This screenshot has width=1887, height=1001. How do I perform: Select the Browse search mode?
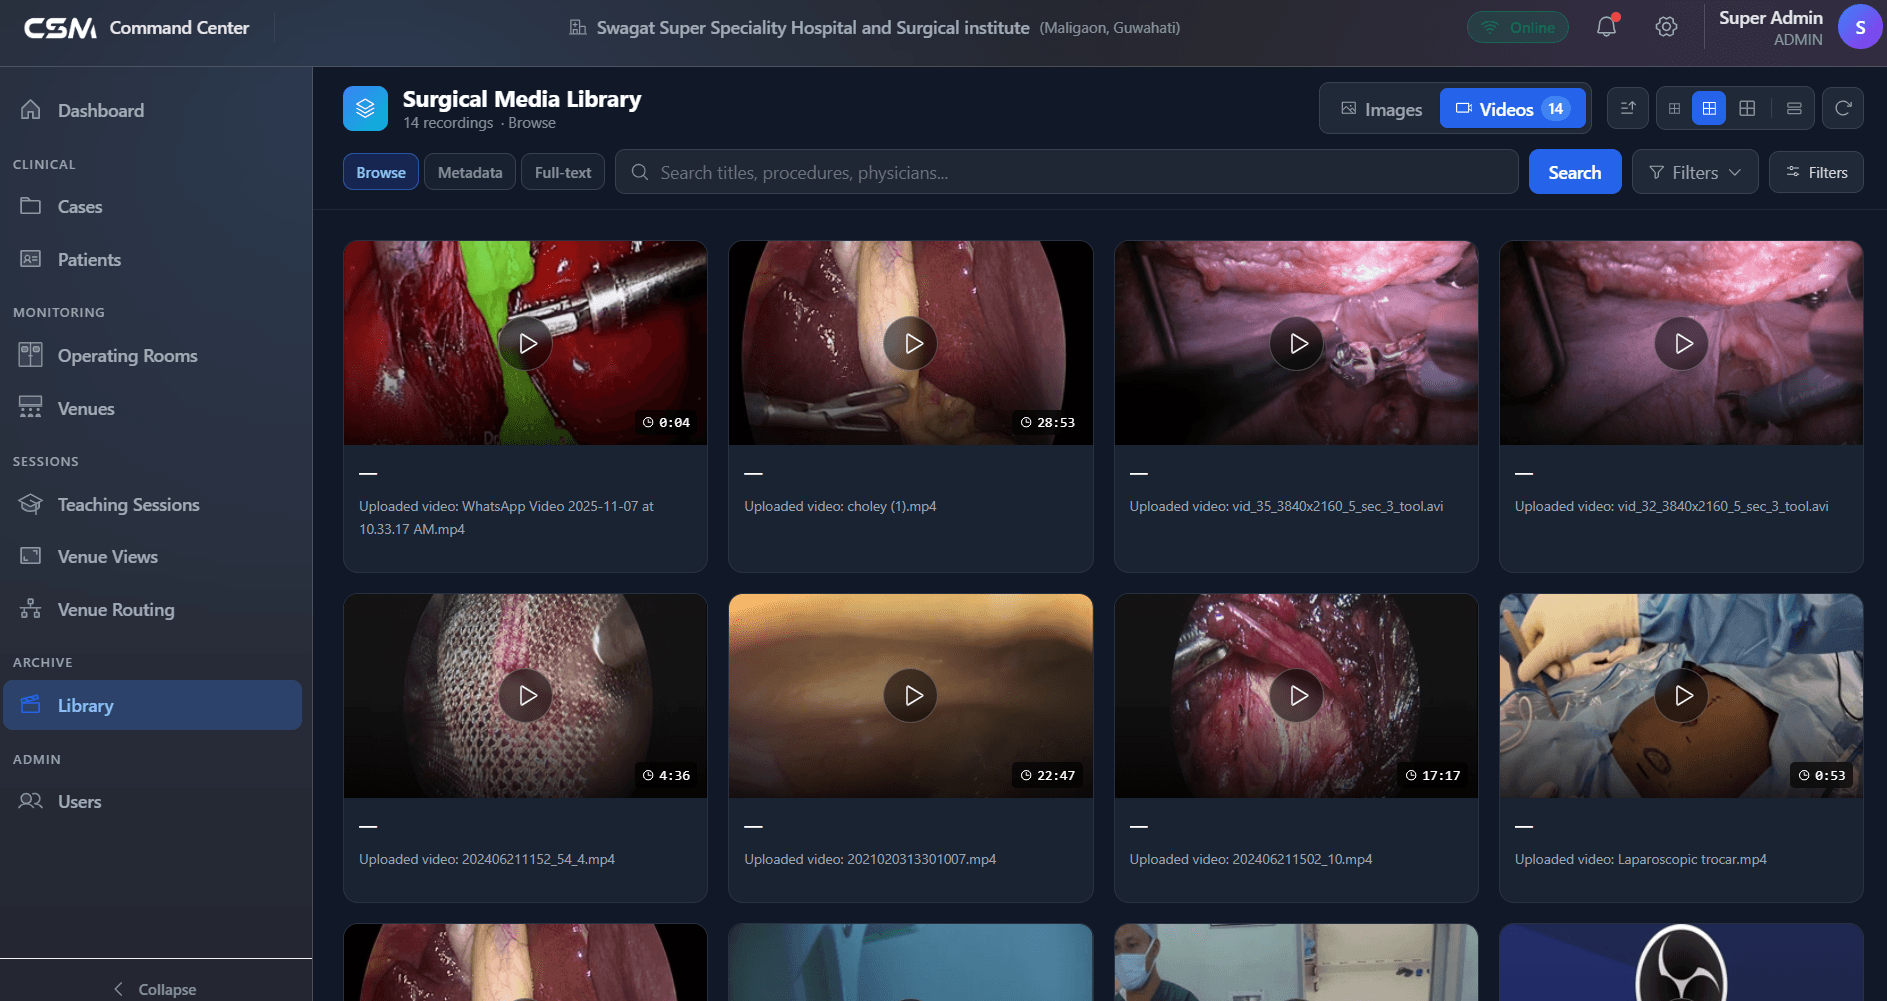[381, 172]
